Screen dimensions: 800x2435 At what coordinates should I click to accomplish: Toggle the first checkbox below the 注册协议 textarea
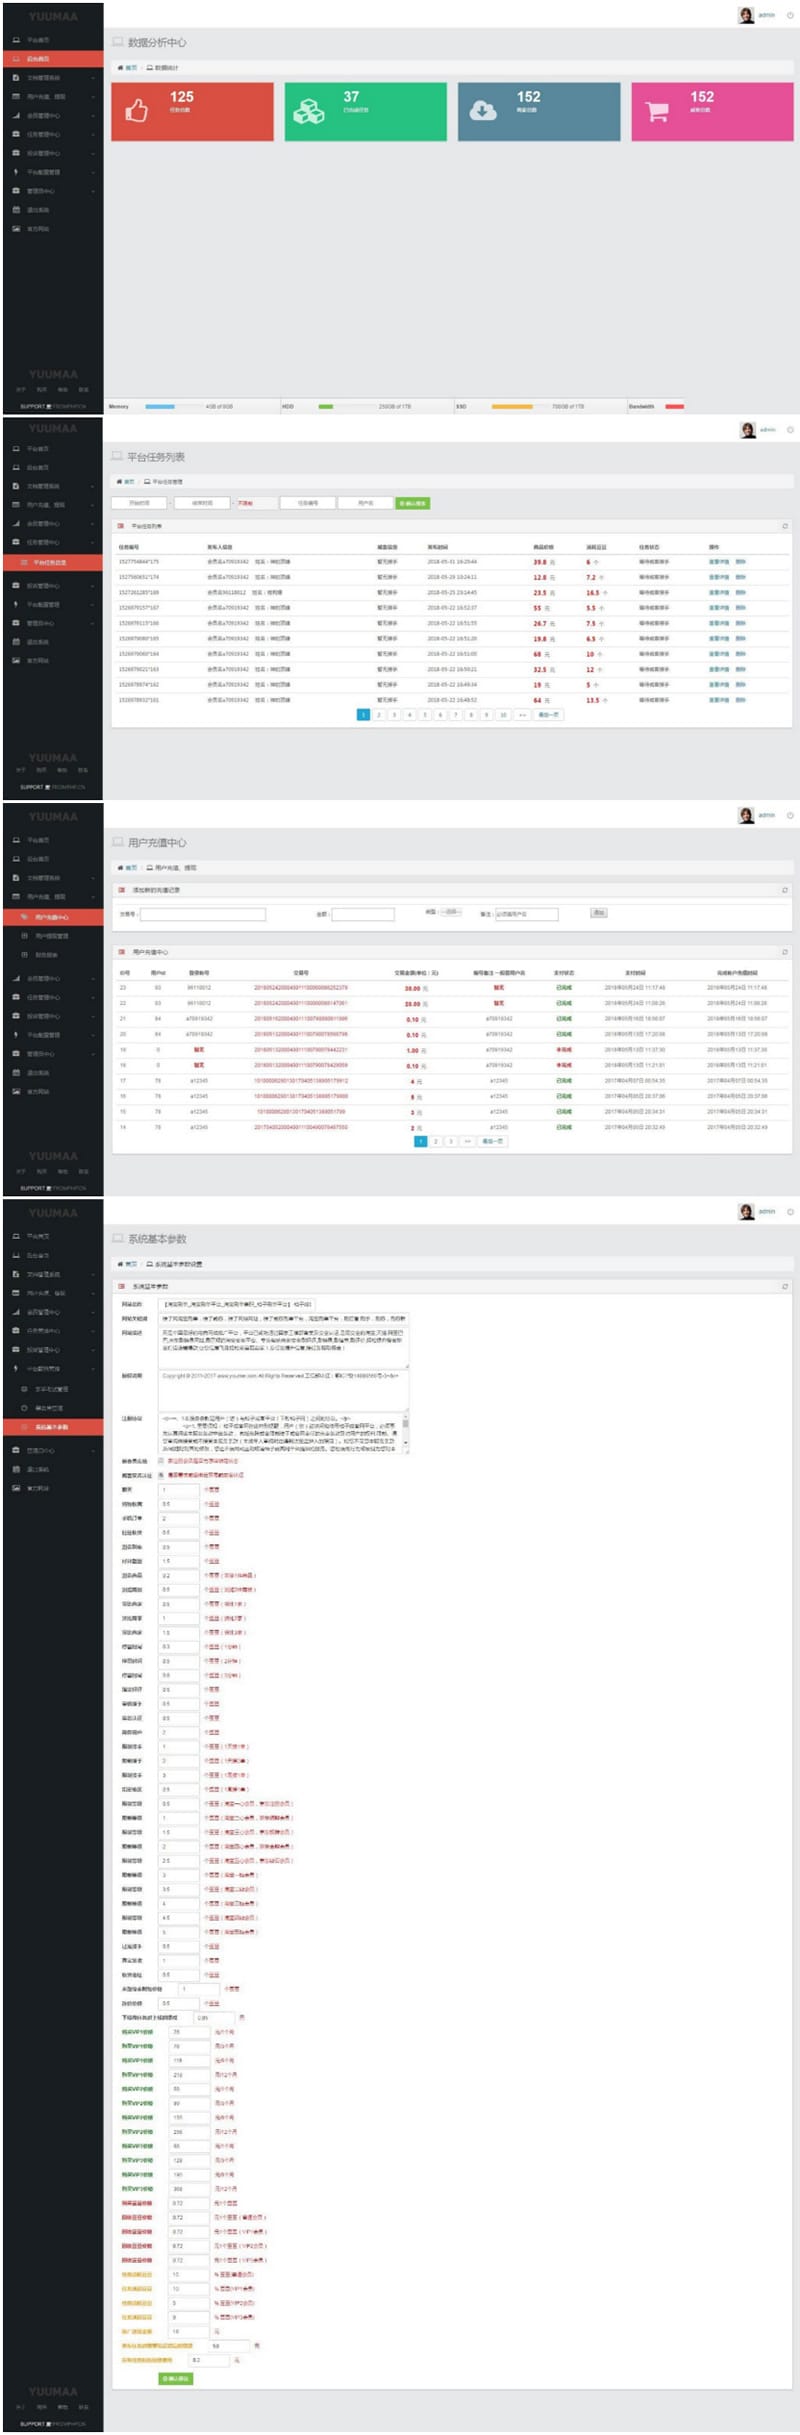pos(161,1461)
